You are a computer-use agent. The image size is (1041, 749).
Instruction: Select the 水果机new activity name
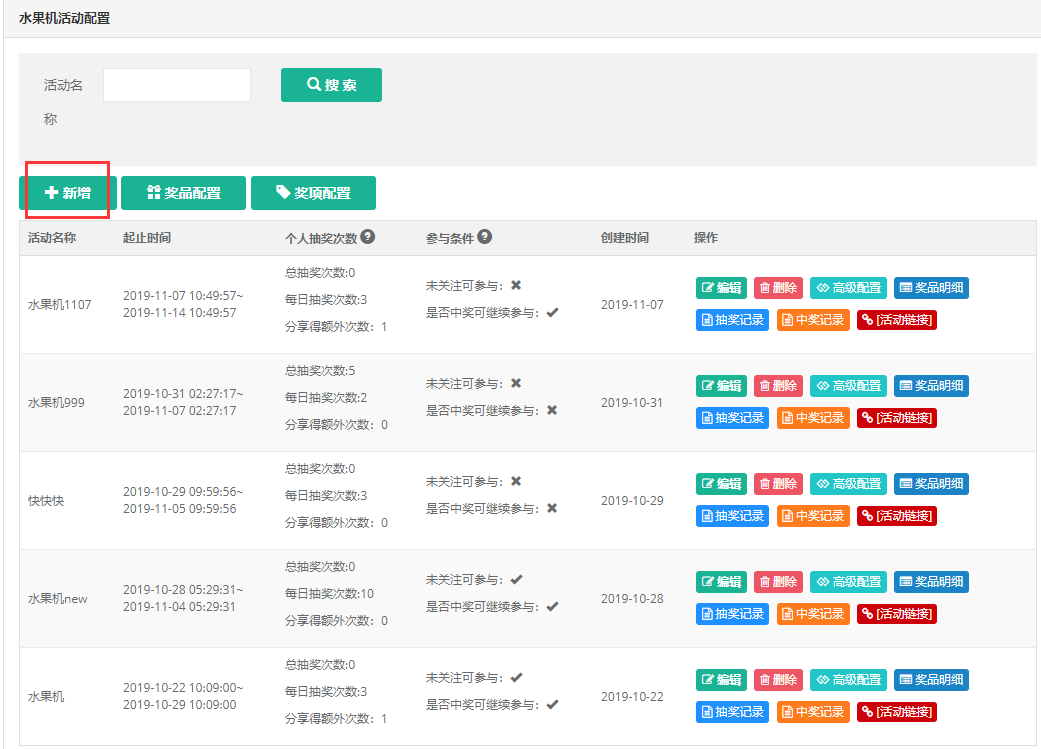pos(58,599)
